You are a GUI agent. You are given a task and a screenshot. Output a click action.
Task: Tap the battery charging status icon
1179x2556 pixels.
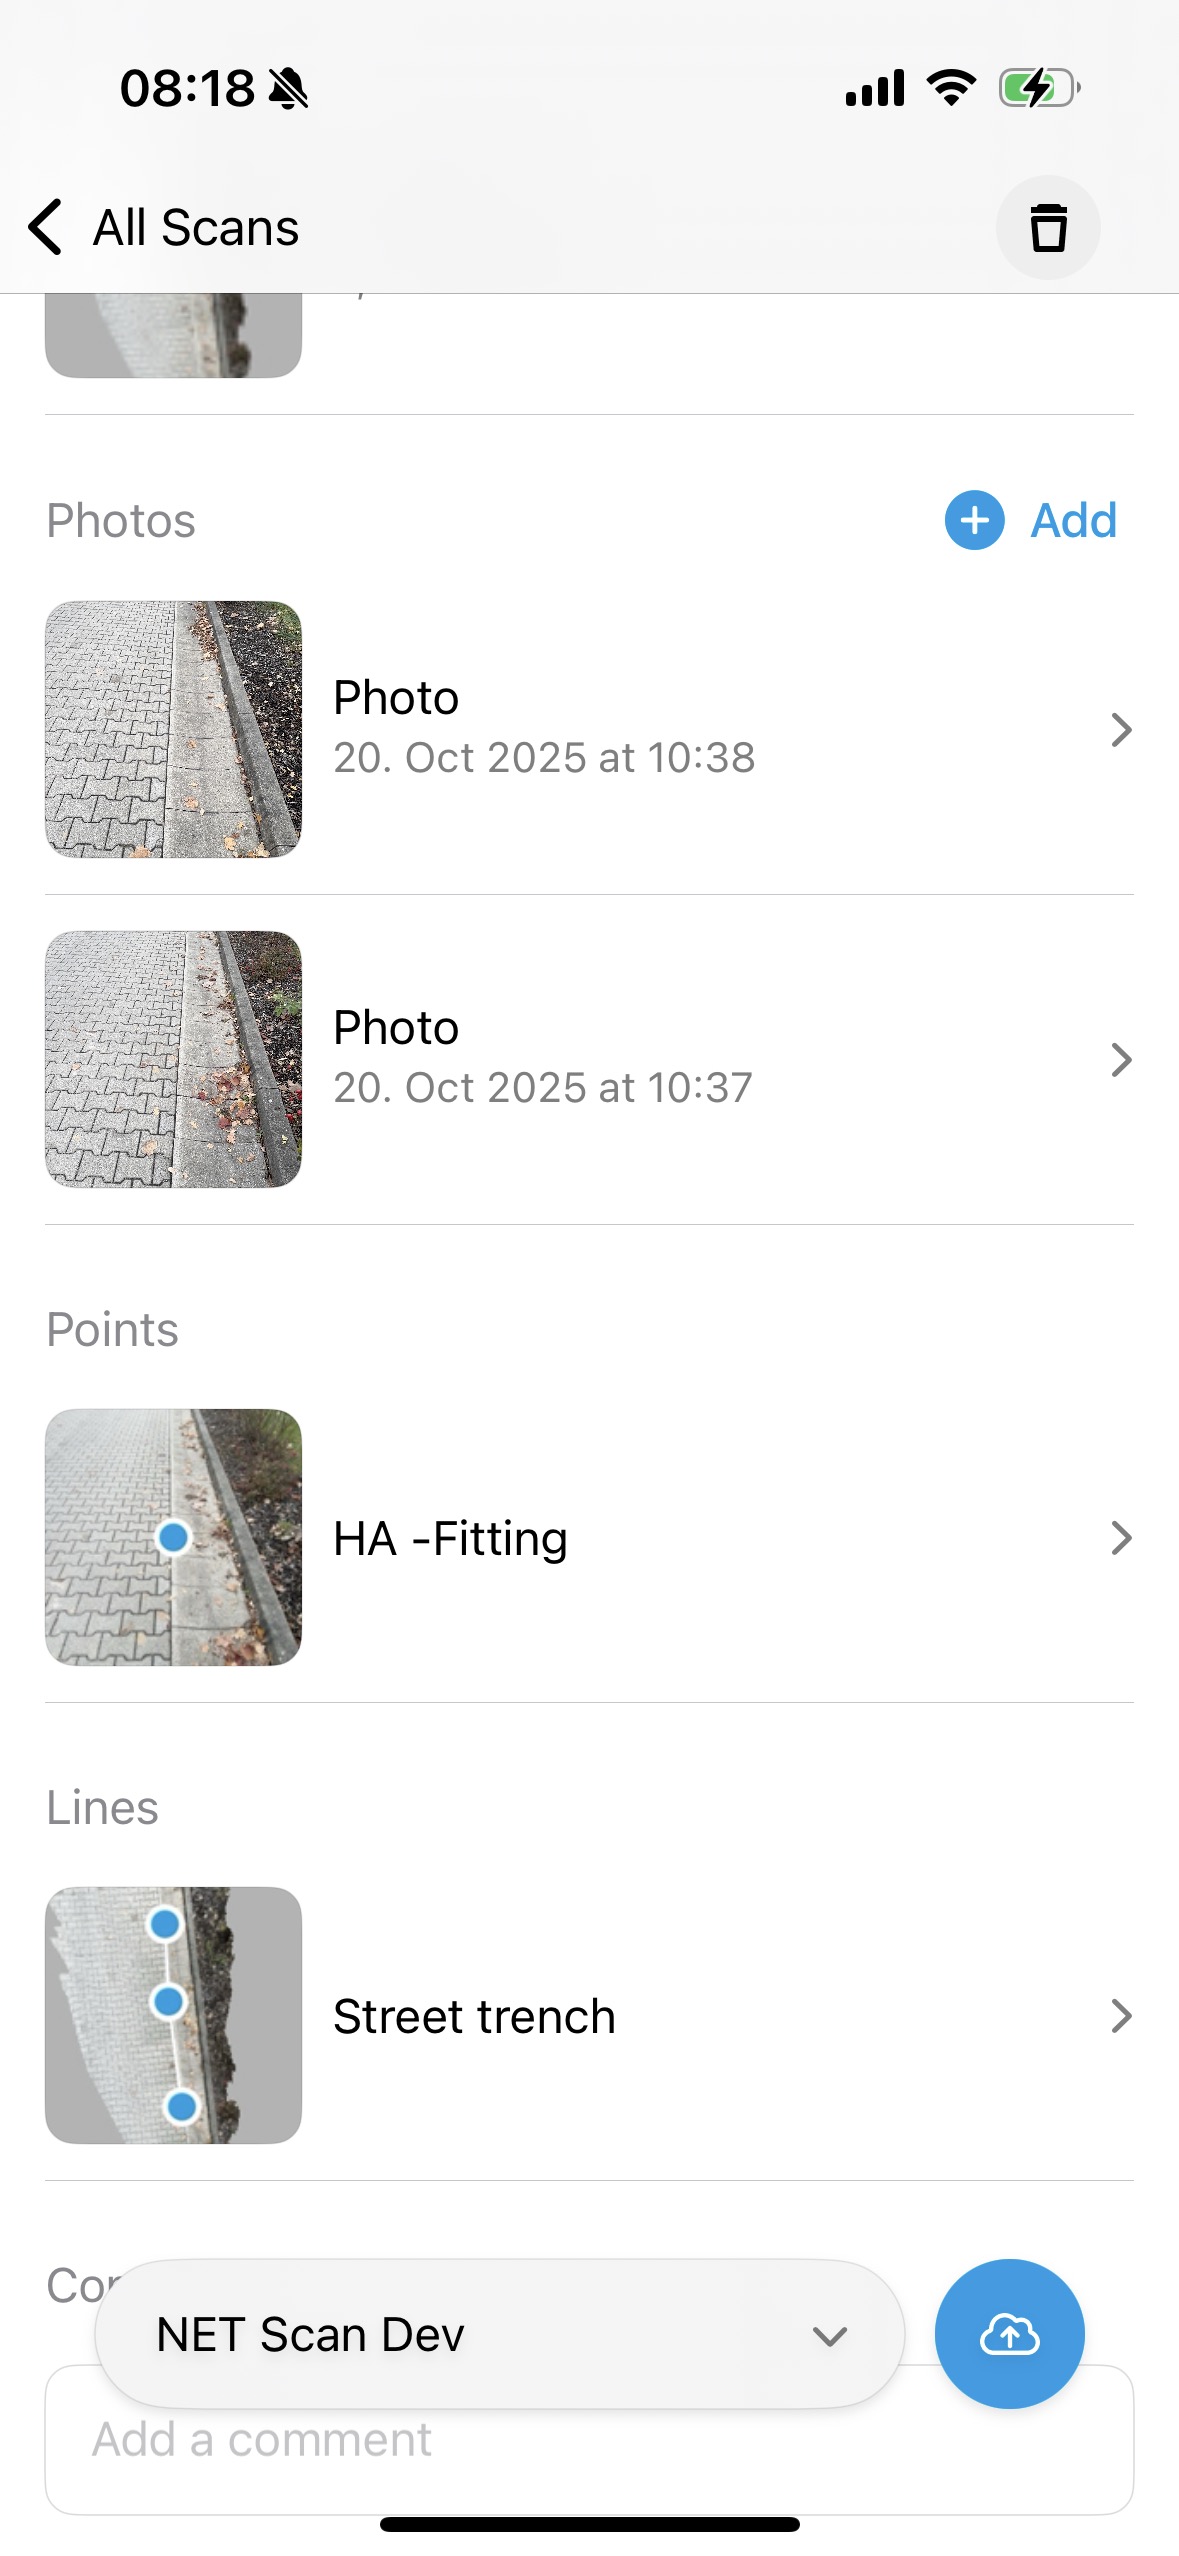click(1039, 88)
